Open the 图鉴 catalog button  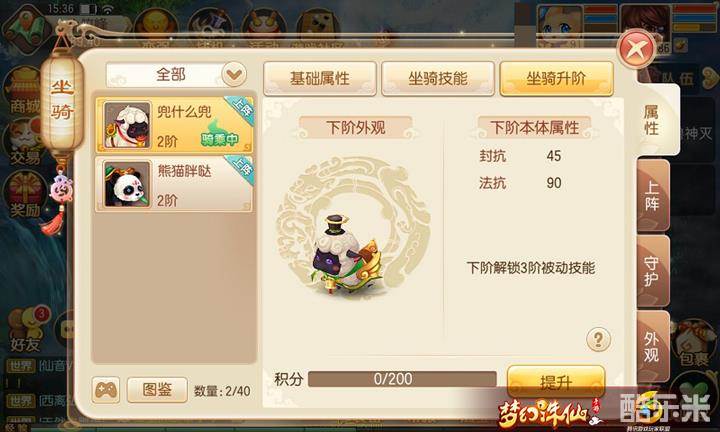[x=157, y=390]
